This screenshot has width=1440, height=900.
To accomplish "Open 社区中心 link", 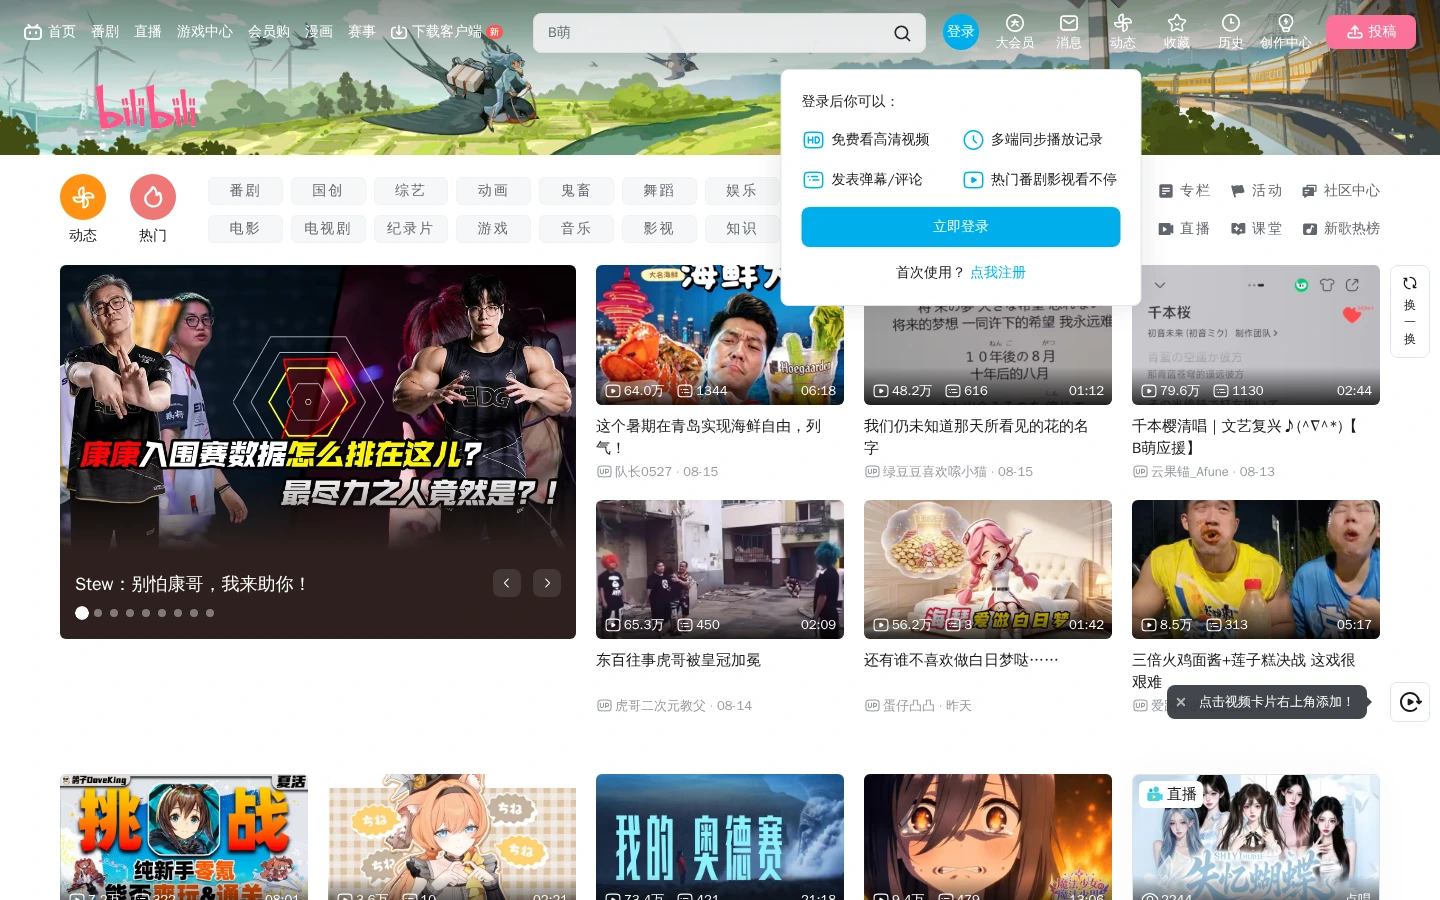I will (1341, 190).
